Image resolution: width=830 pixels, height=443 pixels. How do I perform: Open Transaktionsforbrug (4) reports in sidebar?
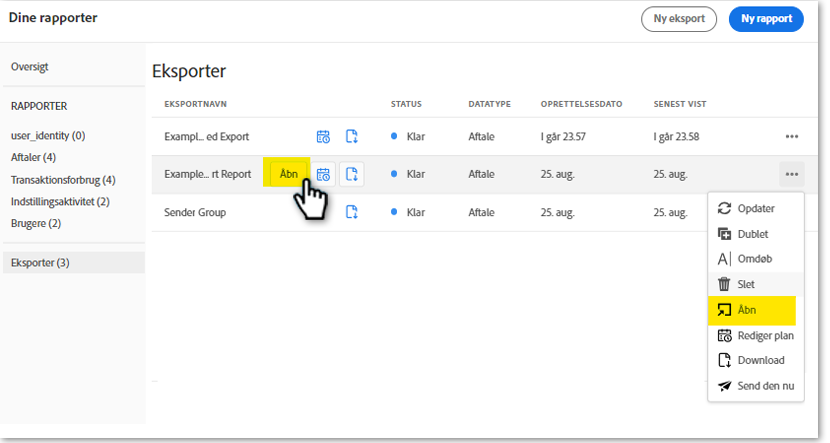pyautogui.click(x=63, y=180)
